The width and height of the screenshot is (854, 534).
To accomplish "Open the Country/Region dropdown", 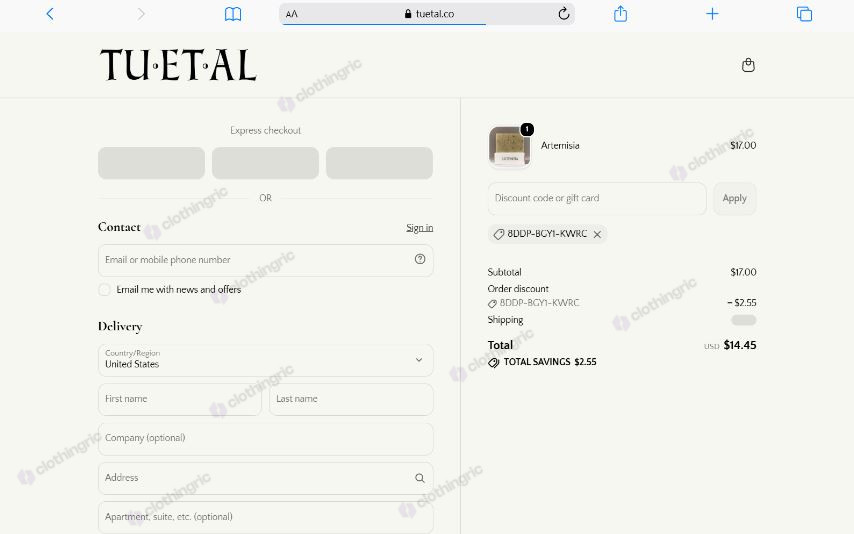I will [x=266, y=360].
